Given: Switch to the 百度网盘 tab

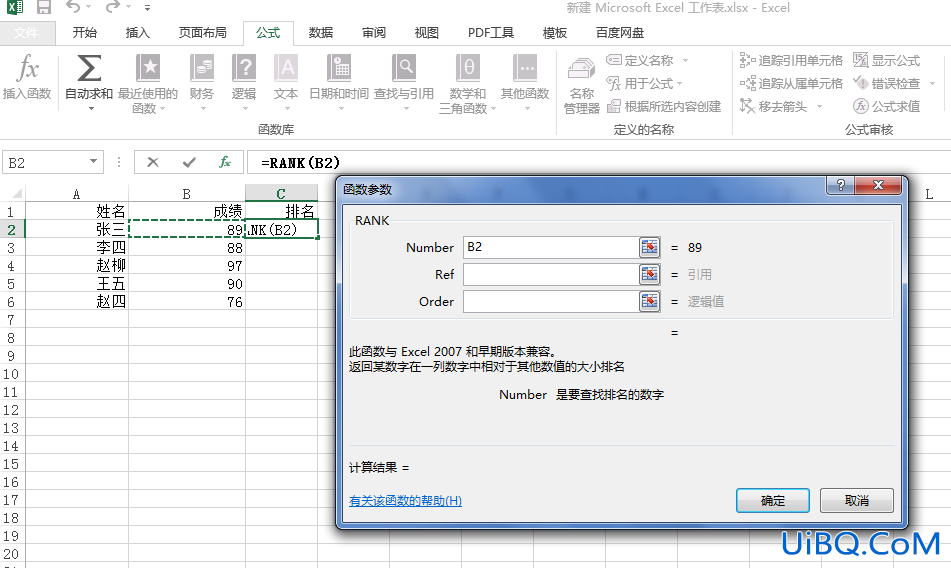Looking at the screenshot, I should (620, 33).
